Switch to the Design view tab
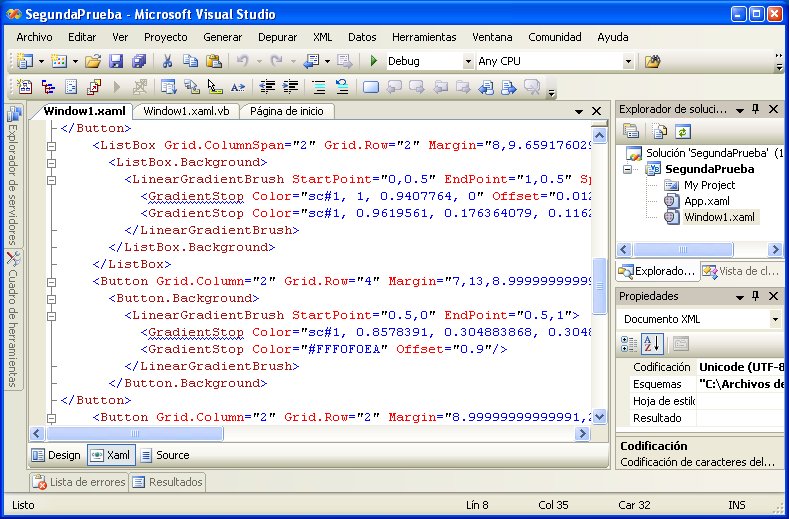The width and height of the screenshot is (789, 519). [x=56, y=455]
